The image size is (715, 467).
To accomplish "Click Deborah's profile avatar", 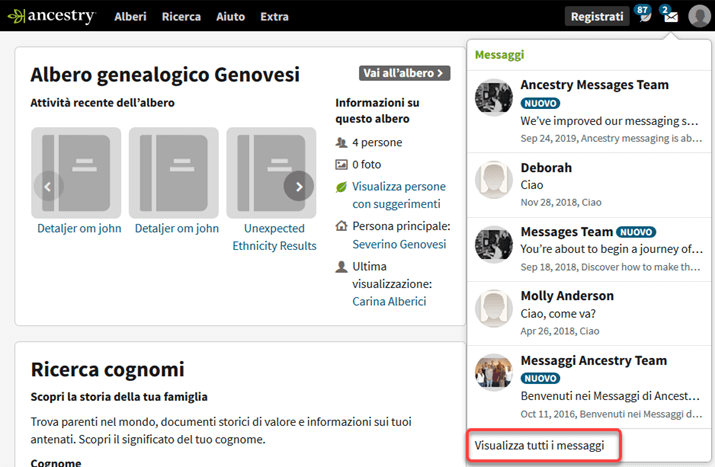I will (x=494, y=180).
